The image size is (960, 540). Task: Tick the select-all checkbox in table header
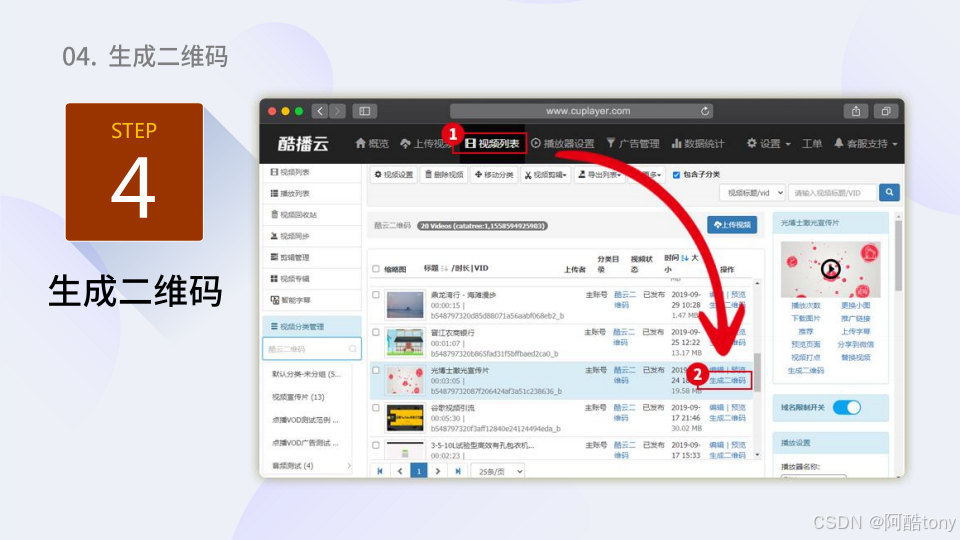(x=376, y=269)
